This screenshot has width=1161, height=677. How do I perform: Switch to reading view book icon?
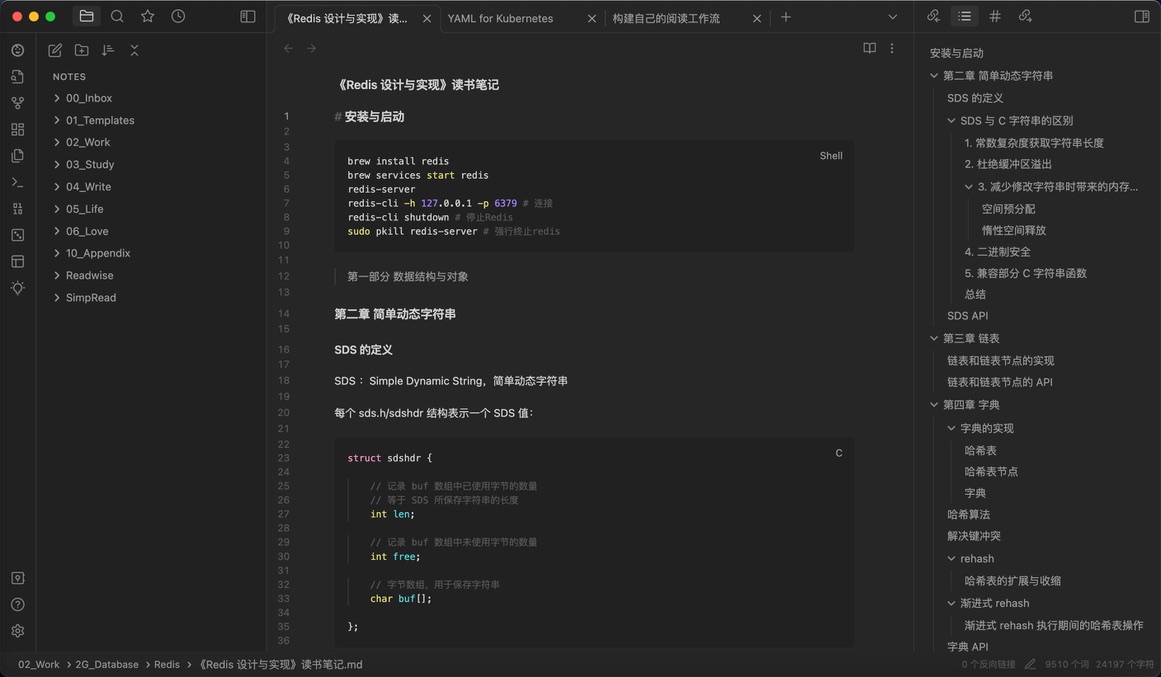point(869,48)
